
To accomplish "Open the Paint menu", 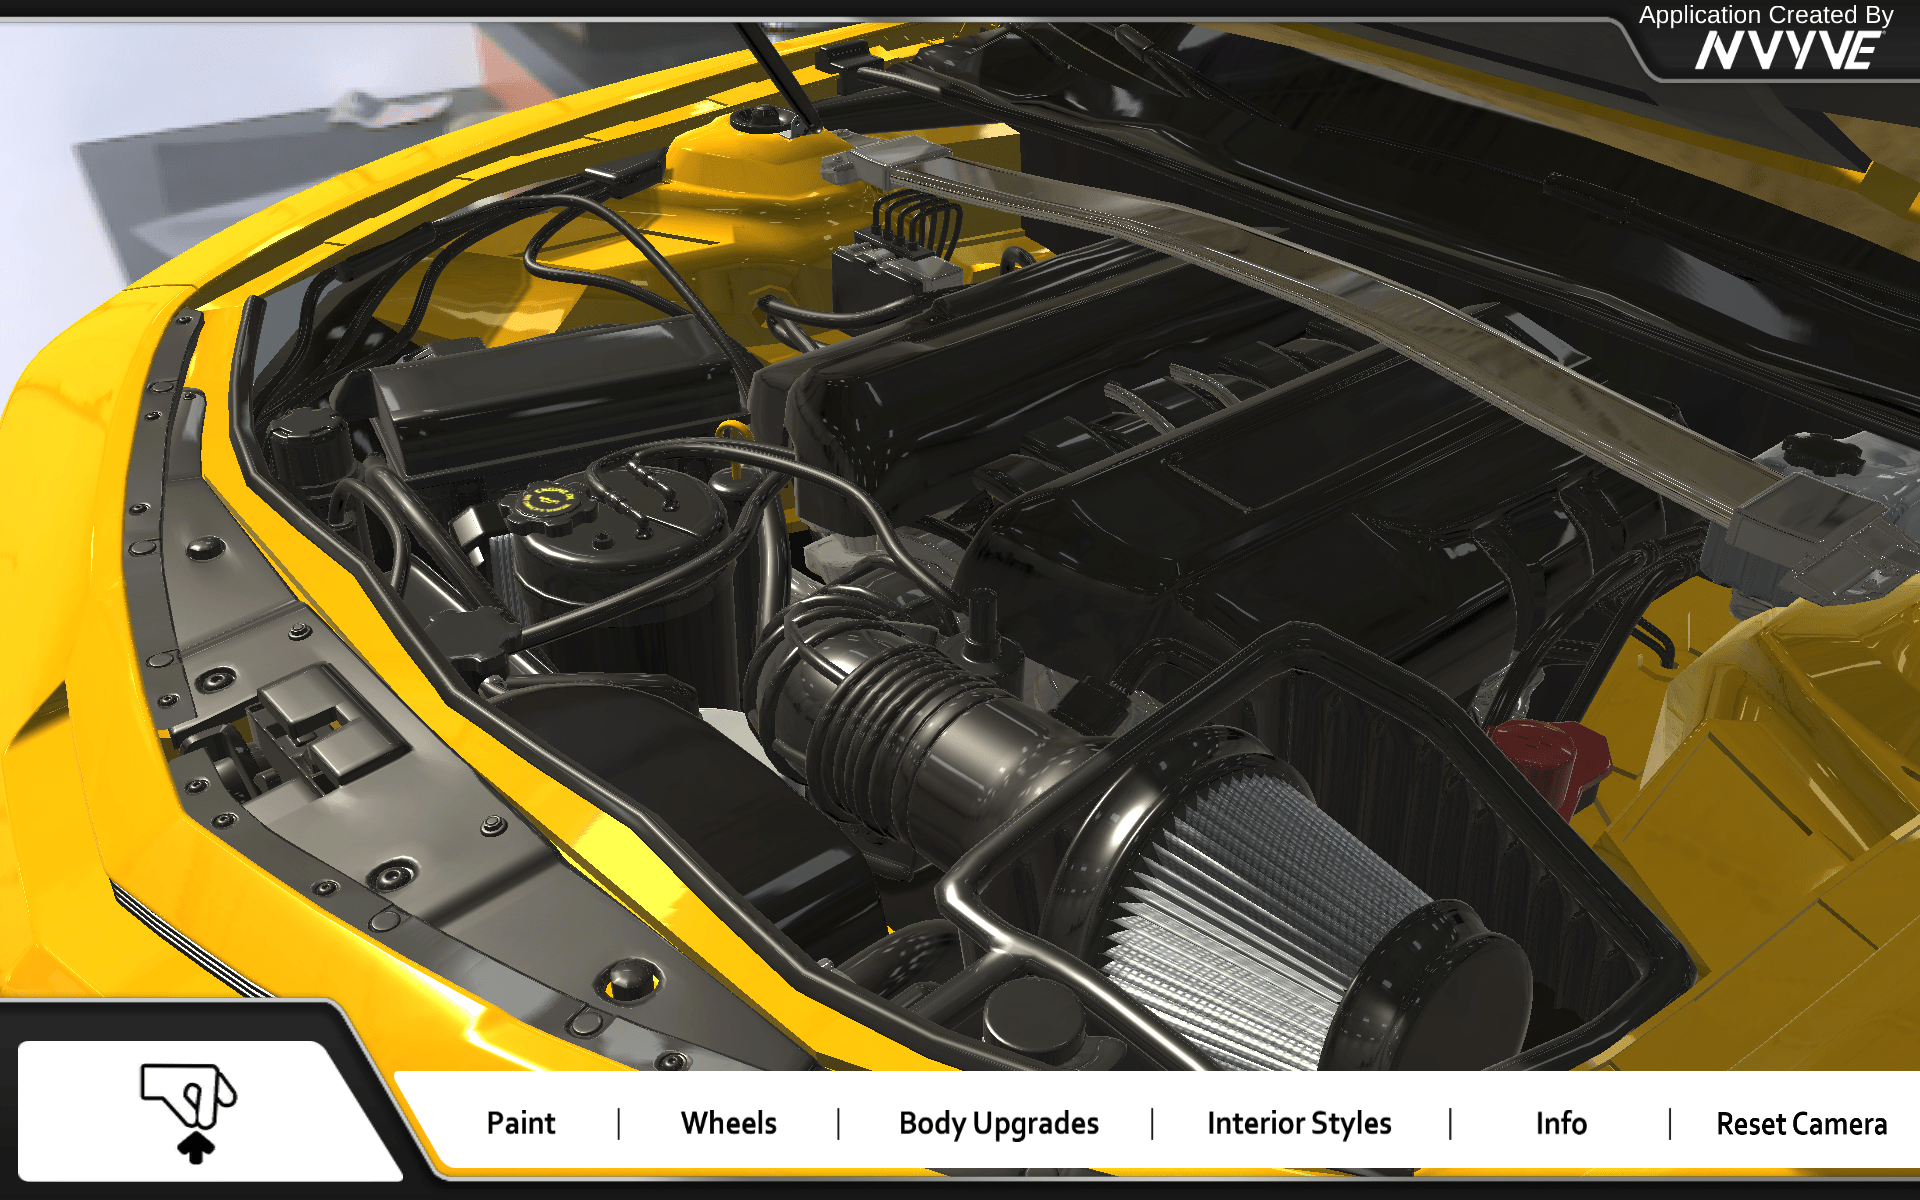I will pyautogui.click(x=520, y=1123).
